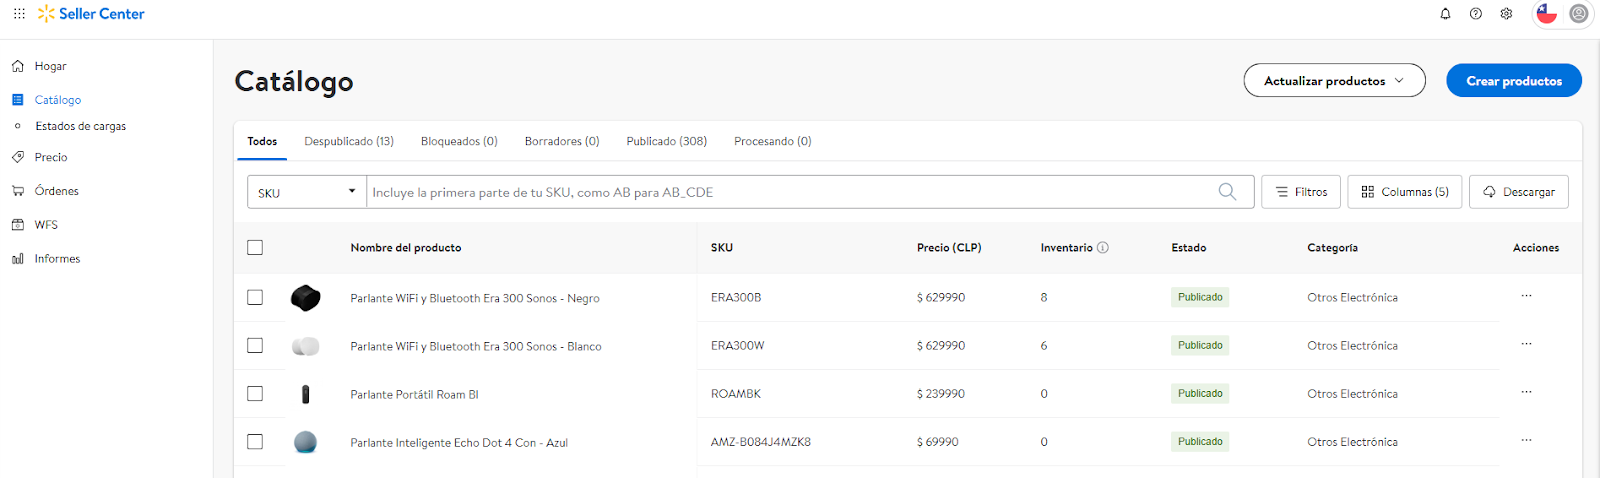Open actions menu for ERA300W row
The width and height of the screenshot is (1600, 478).
pos(1527,344)
